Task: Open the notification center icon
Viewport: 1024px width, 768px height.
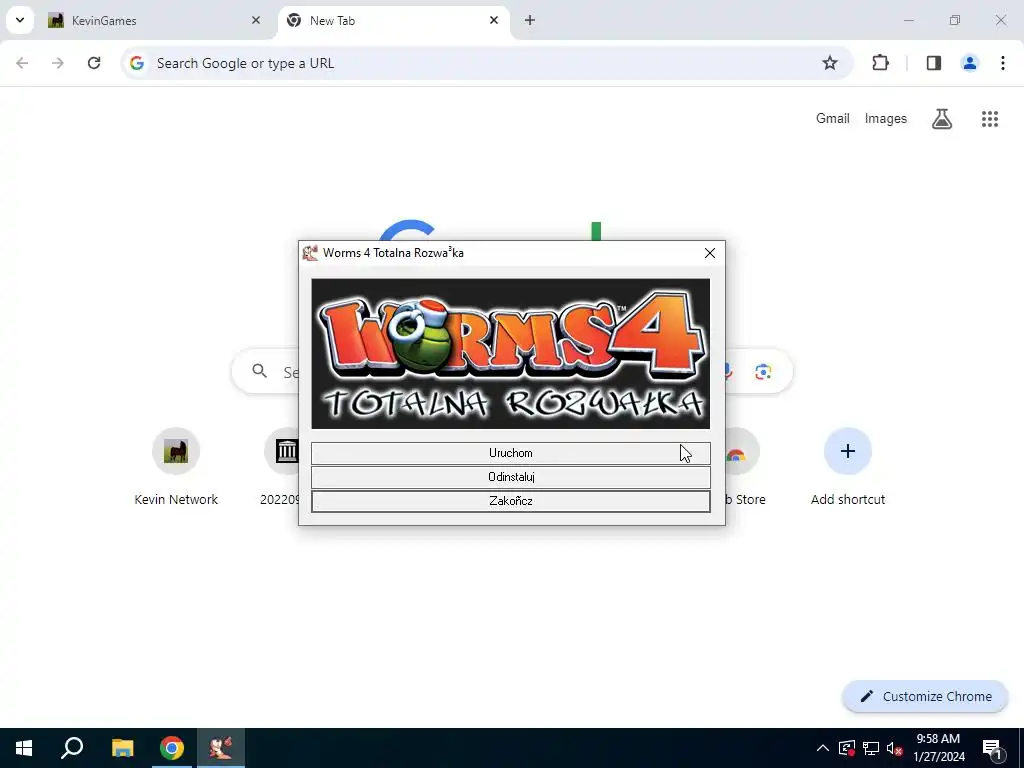Action: point(992,748)
